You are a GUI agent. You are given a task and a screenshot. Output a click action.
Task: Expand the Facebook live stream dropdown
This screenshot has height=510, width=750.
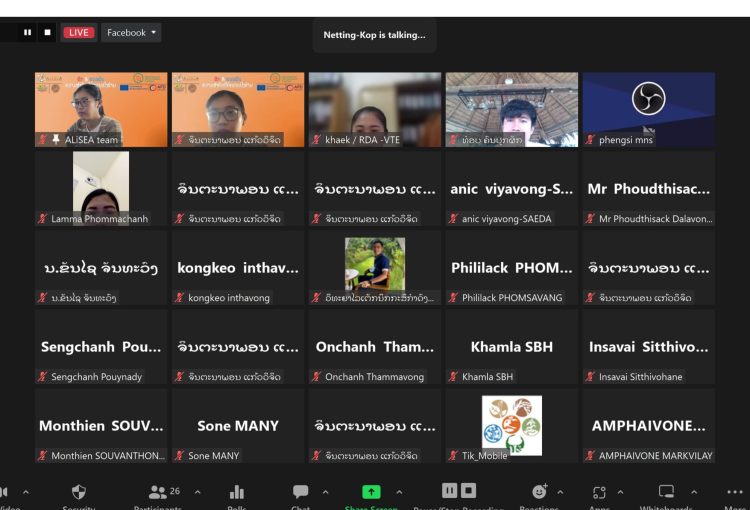[x=131, y=33]
